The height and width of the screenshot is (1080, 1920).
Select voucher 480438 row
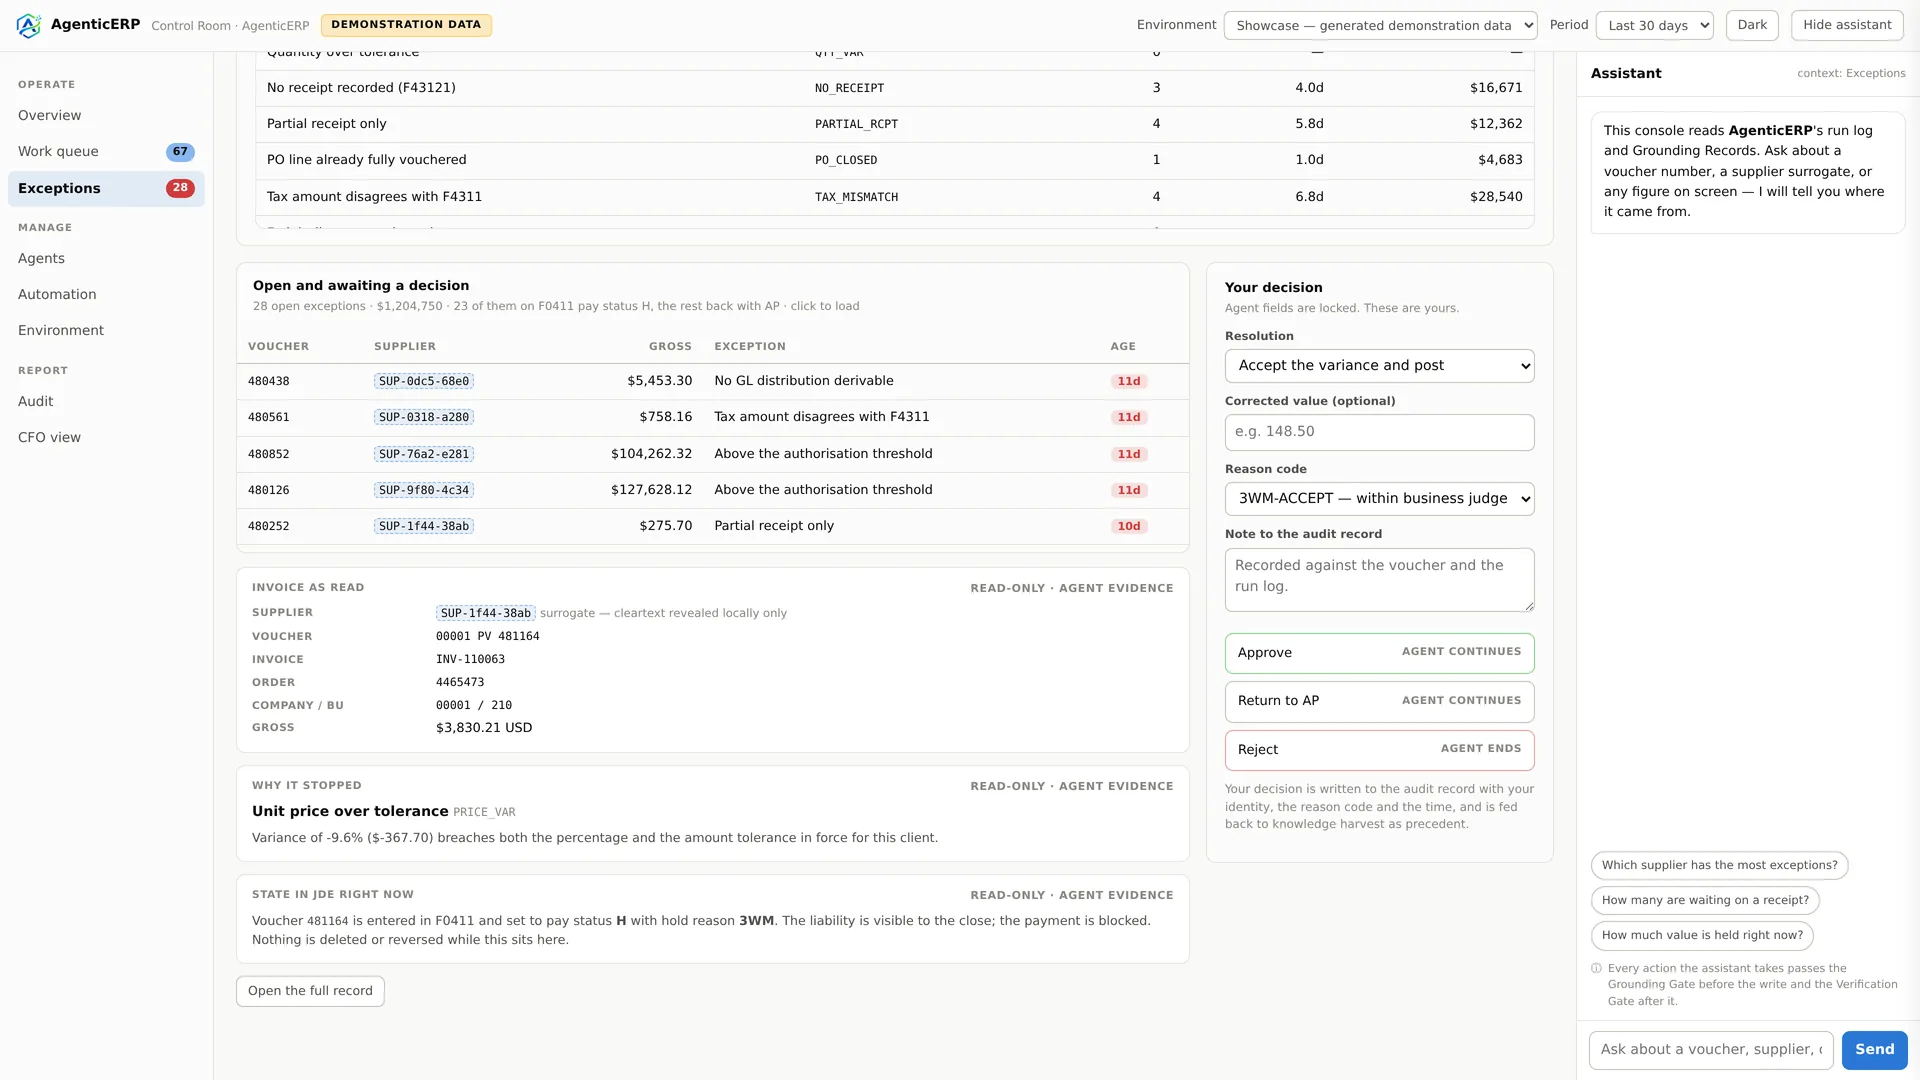pos(712,382)
